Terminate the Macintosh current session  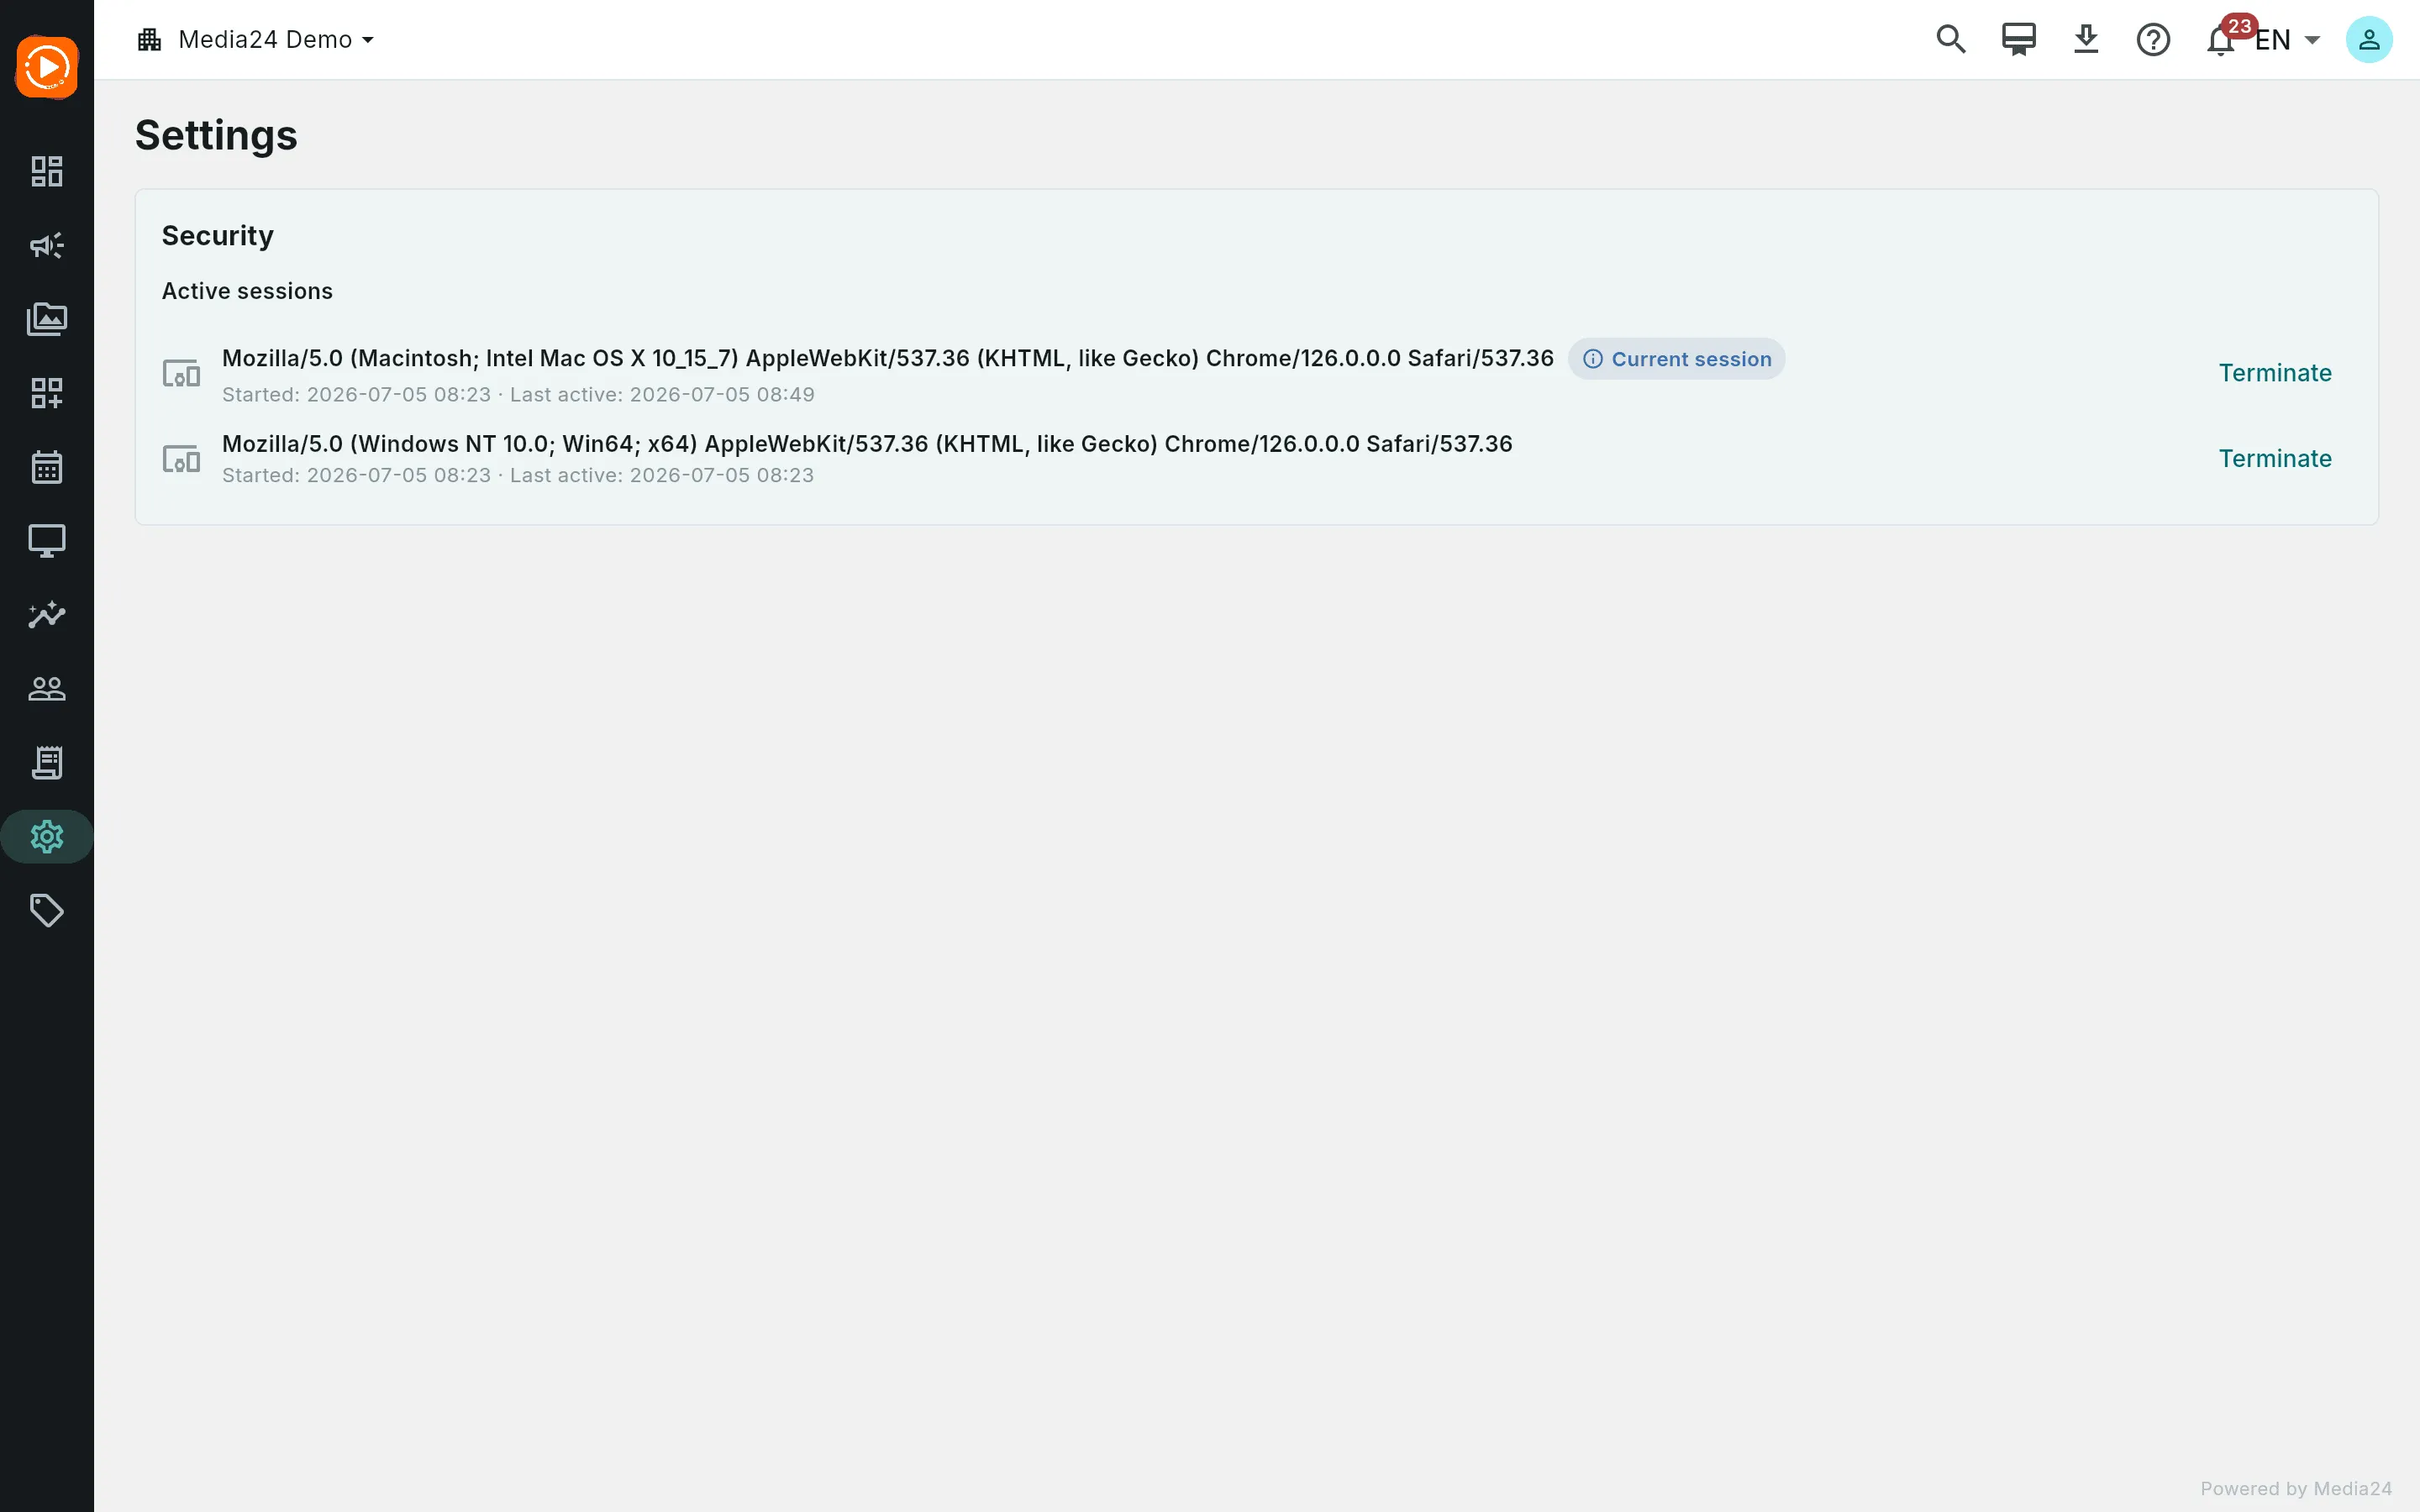2275,373
